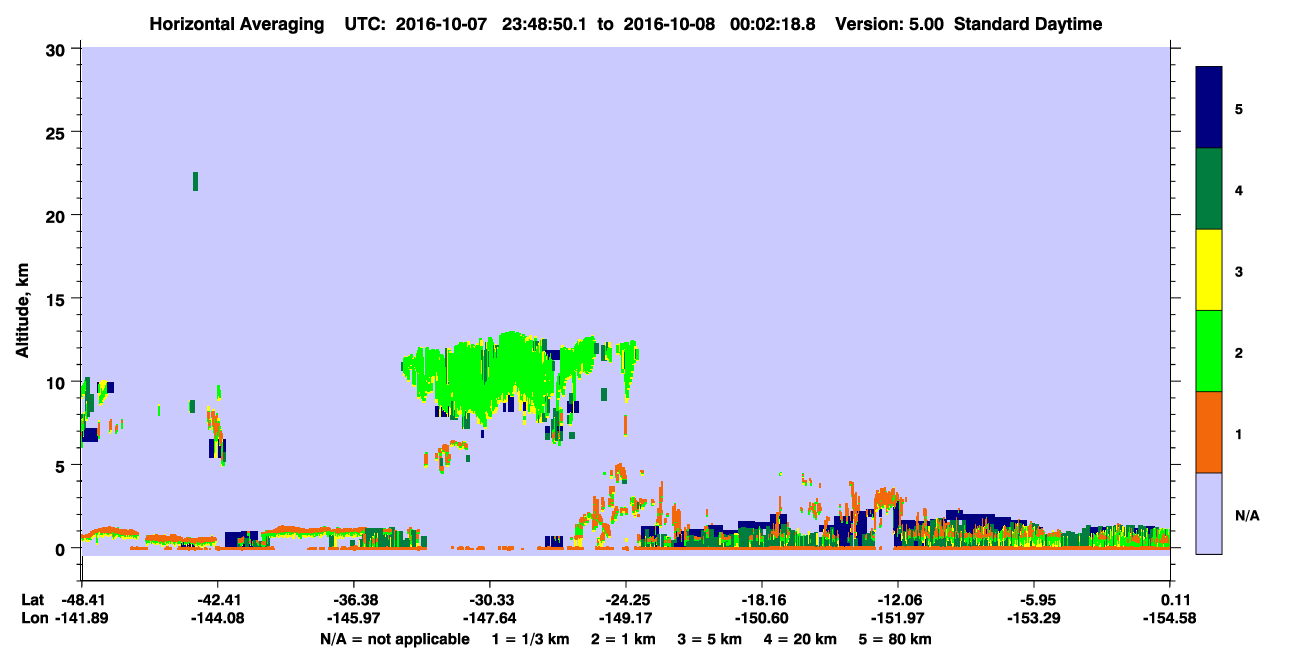Click the latitude value -12.06
Viewport: 1300px width, 667px height.
click(898, 600)
